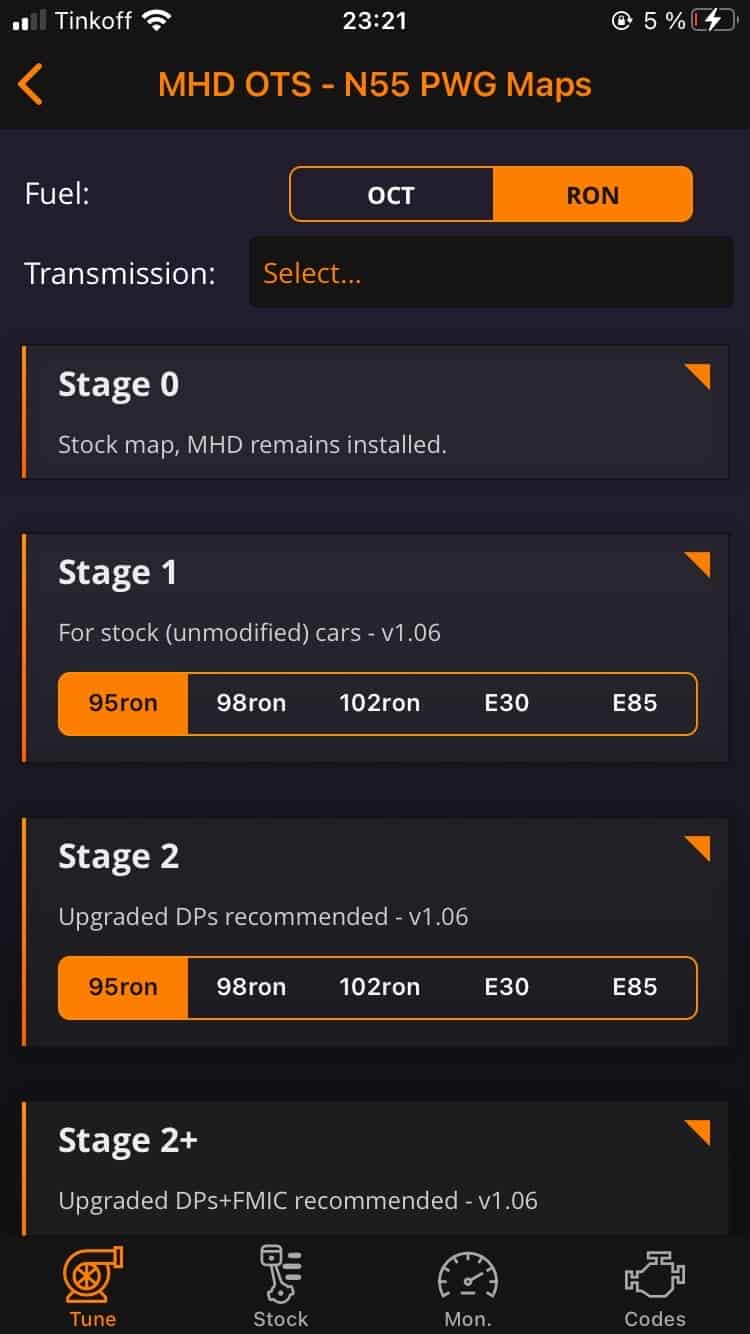
Task: Open the Codes engine icon tab
Action: tap(655, 1287)
